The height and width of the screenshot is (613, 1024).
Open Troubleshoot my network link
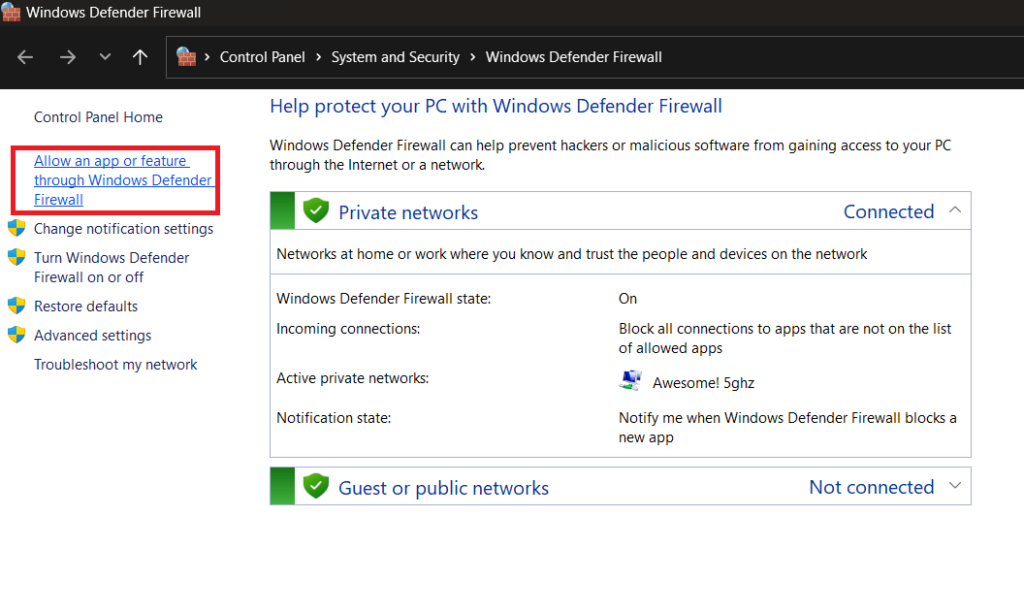point(115,364)
